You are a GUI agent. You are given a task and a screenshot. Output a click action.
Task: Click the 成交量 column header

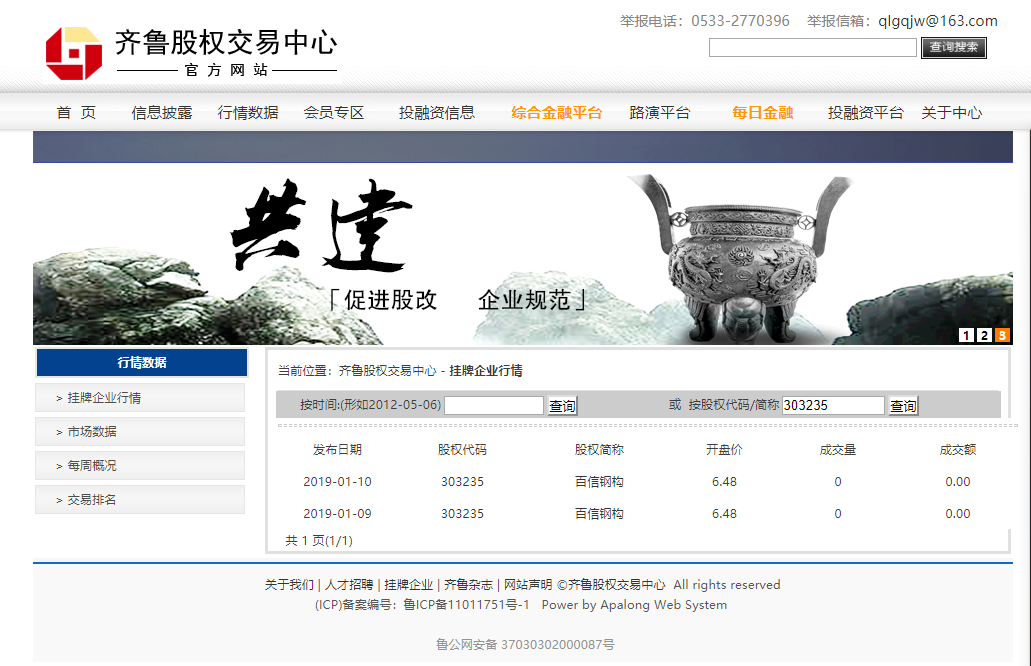pos(838,450)
